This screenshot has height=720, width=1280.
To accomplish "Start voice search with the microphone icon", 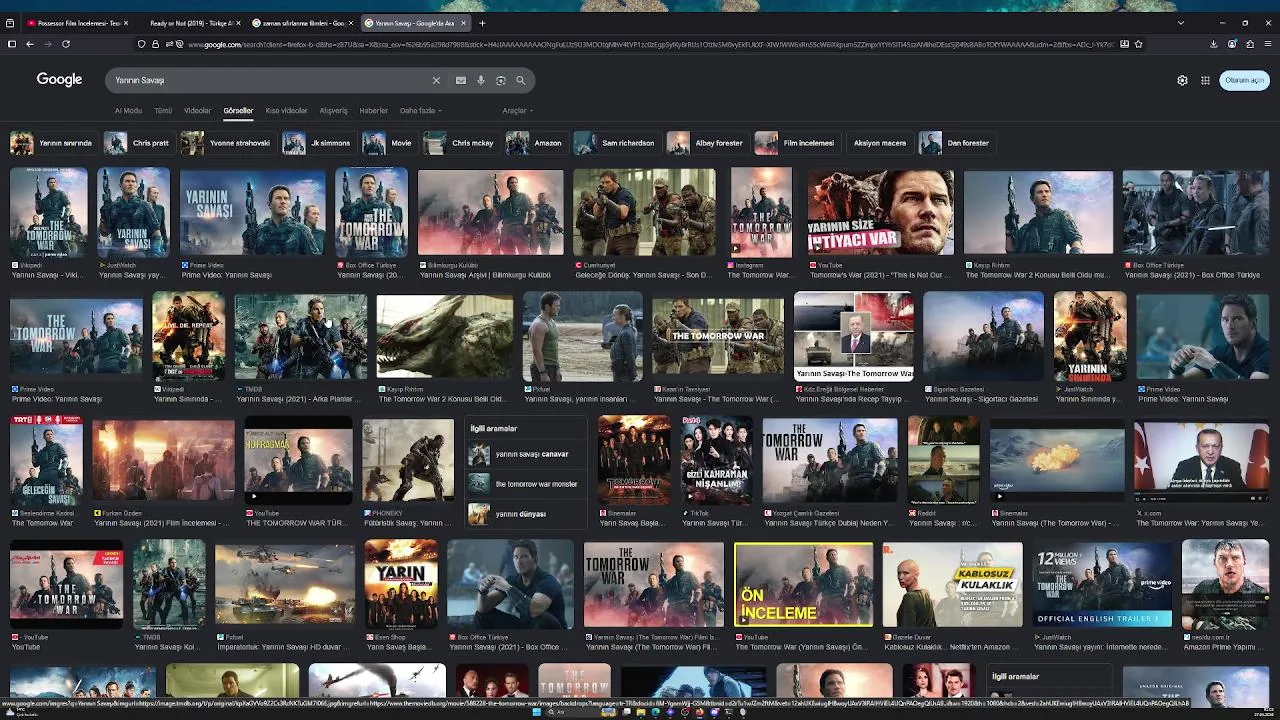I will 481,80.
